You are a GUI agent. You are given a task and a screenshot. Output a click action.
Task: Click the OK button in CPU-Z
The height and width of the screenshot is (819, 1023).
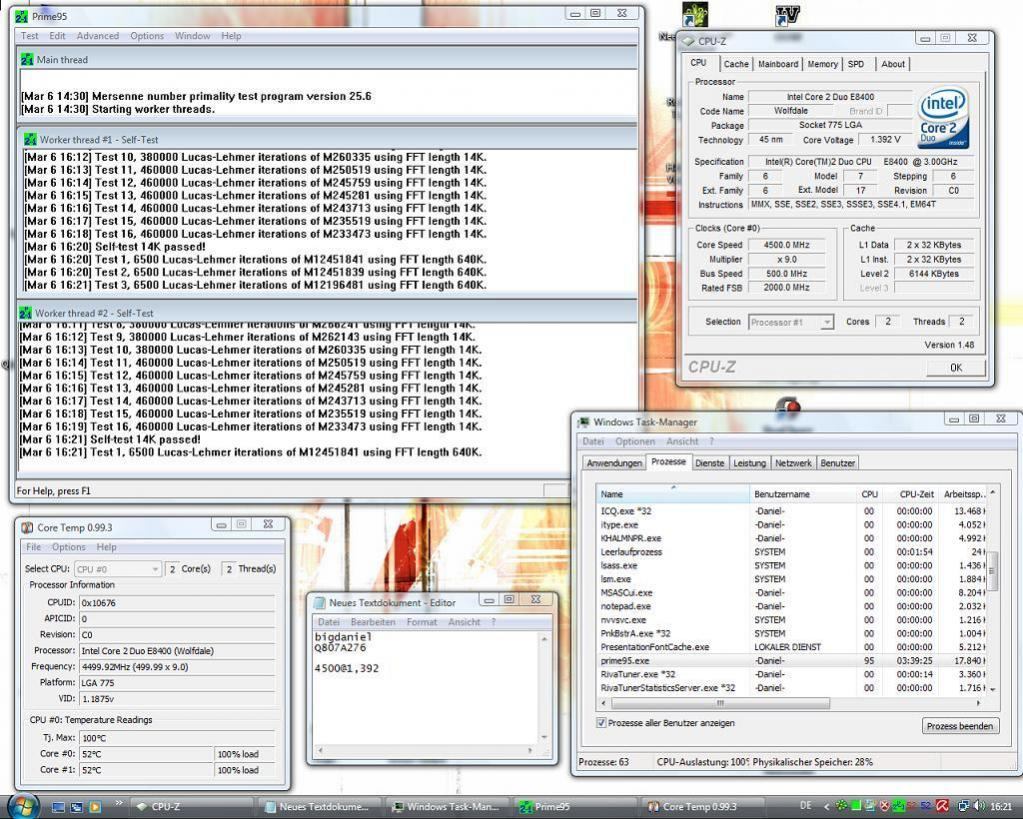[956, 367]
